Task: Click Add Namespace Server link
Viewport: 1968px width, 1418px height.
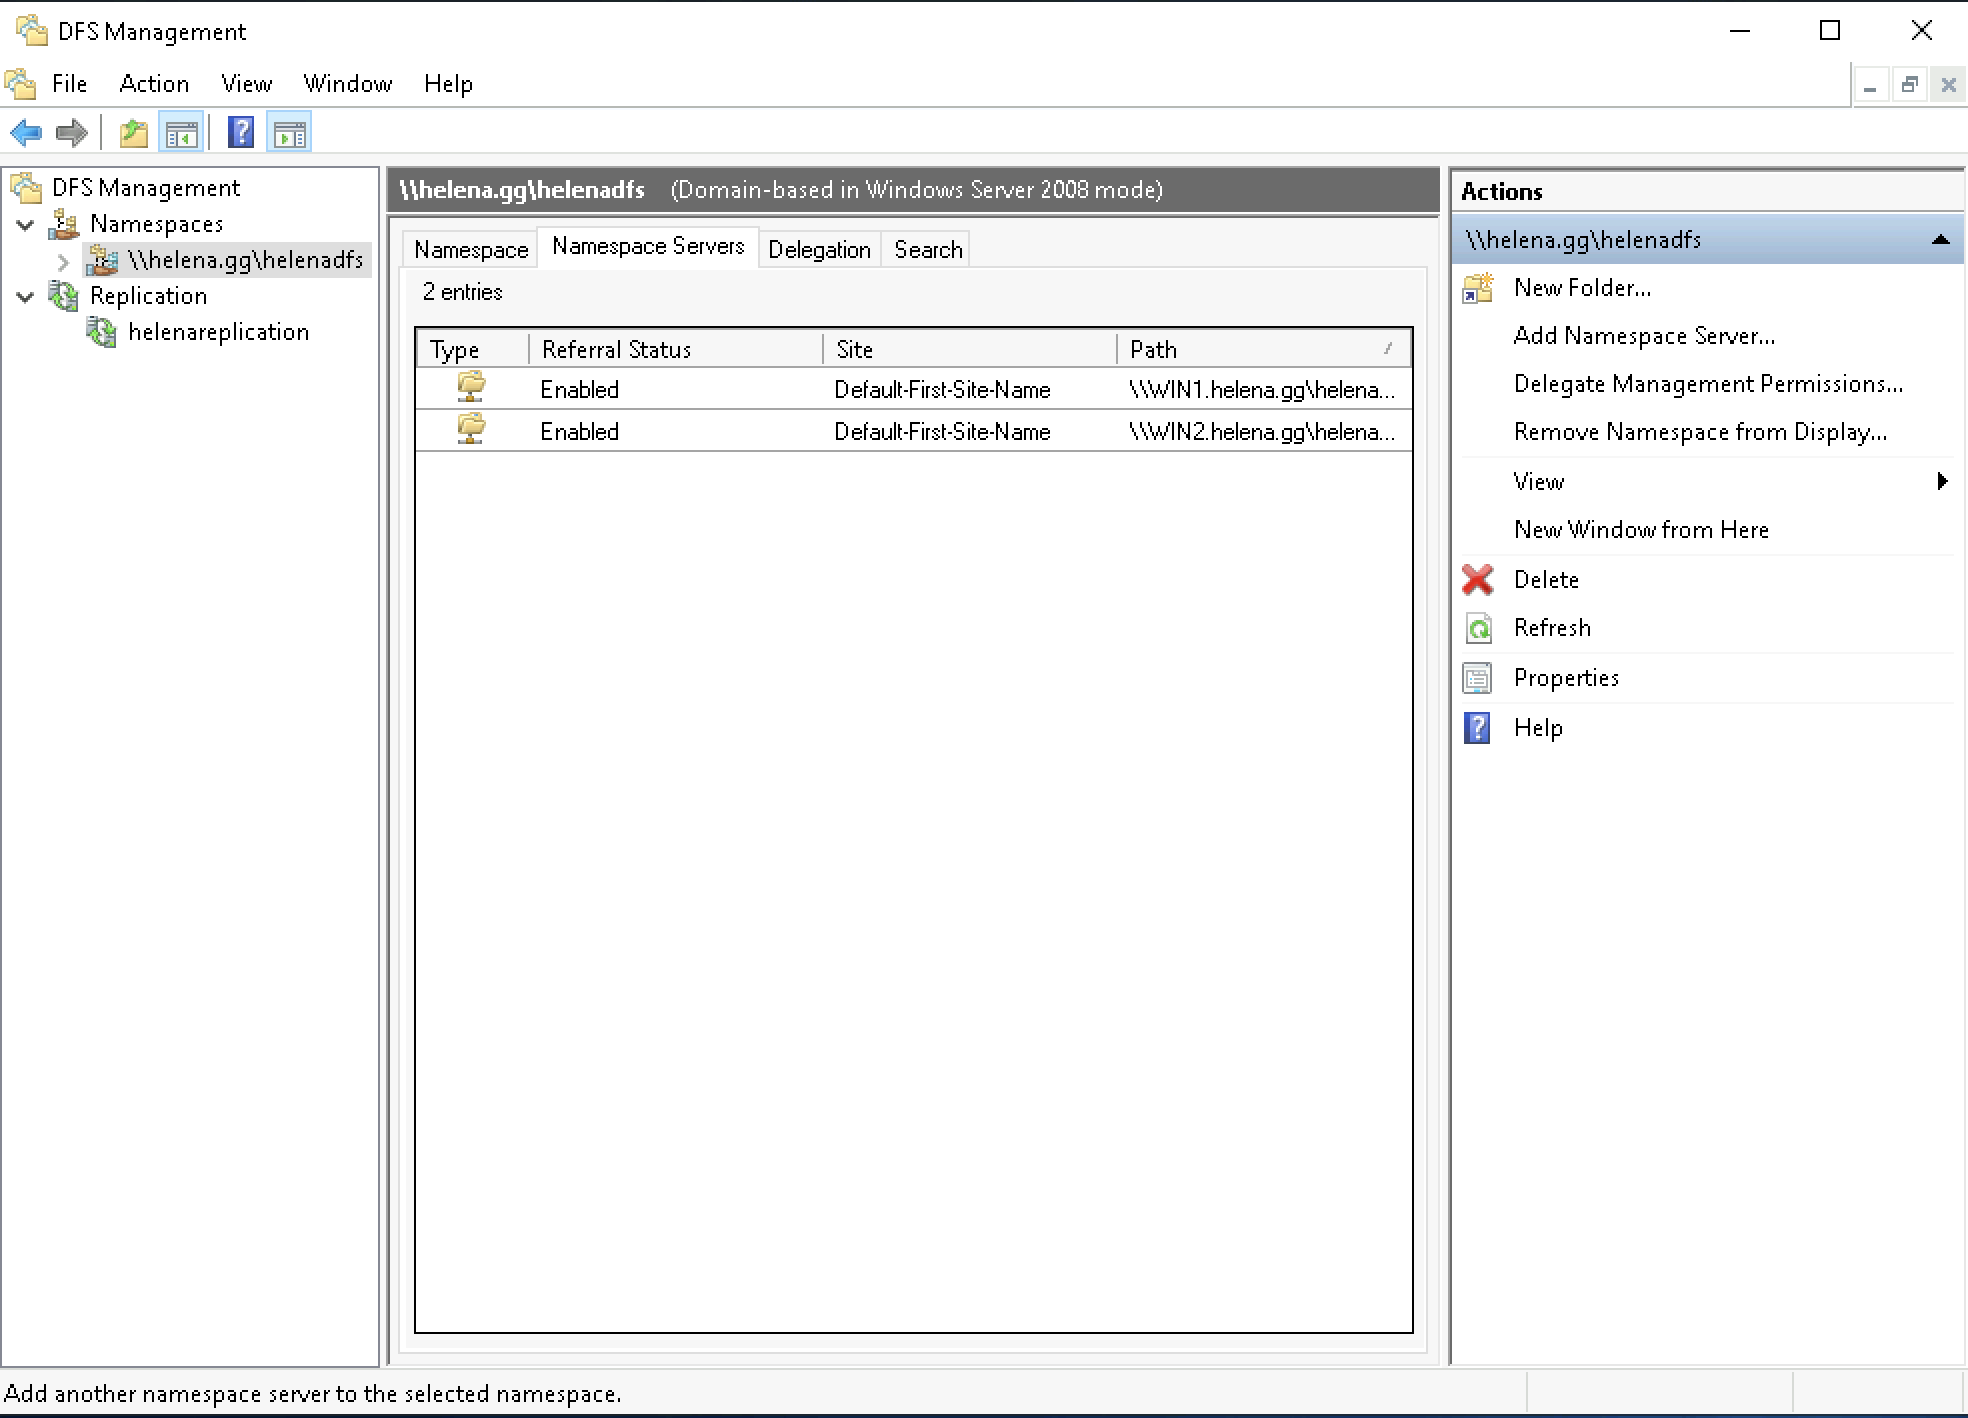Action: [1643, 336]
